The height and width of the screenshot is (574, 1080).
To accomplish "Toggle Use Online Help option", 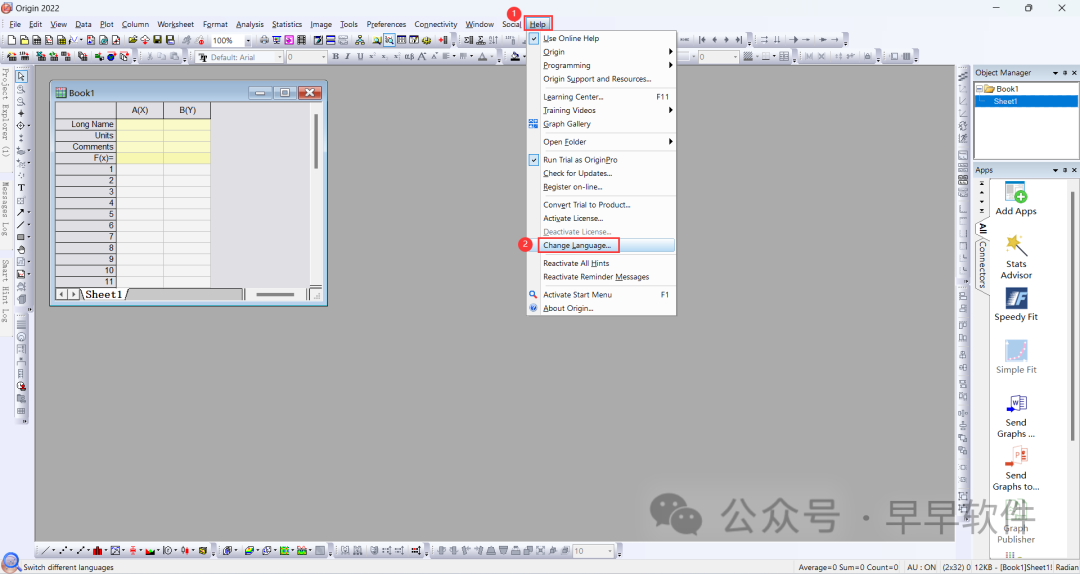I will (x=570, y=38).
